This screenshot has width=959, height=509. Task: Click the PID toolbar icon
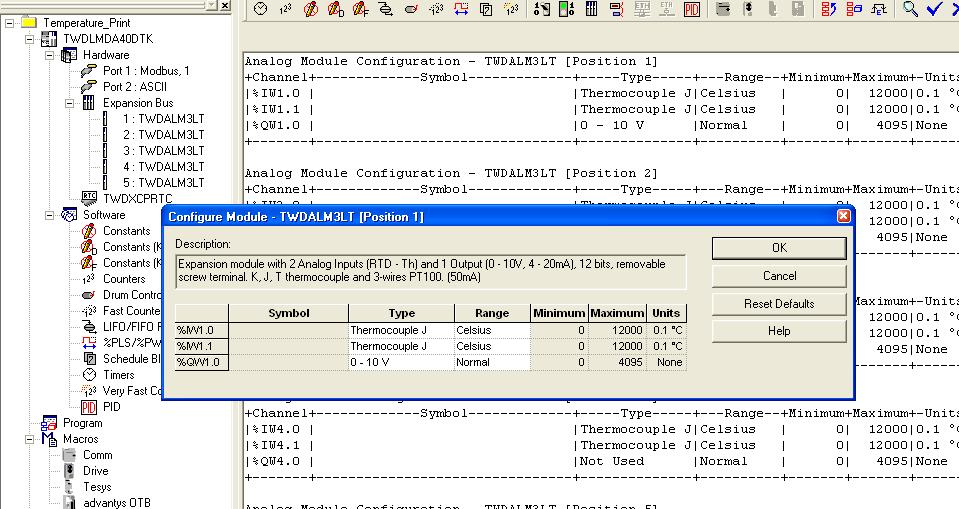[x=692, y=9]
